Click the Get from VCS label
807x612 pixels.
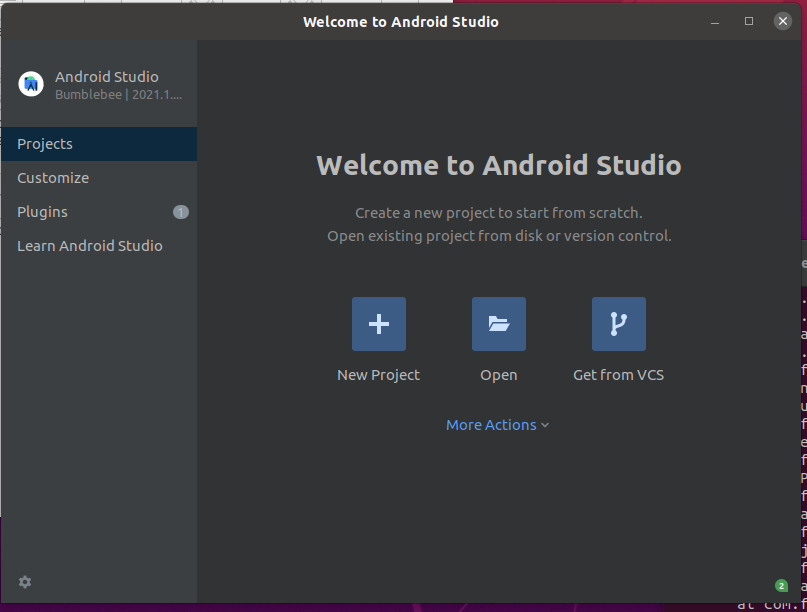[x=619, y=375]
